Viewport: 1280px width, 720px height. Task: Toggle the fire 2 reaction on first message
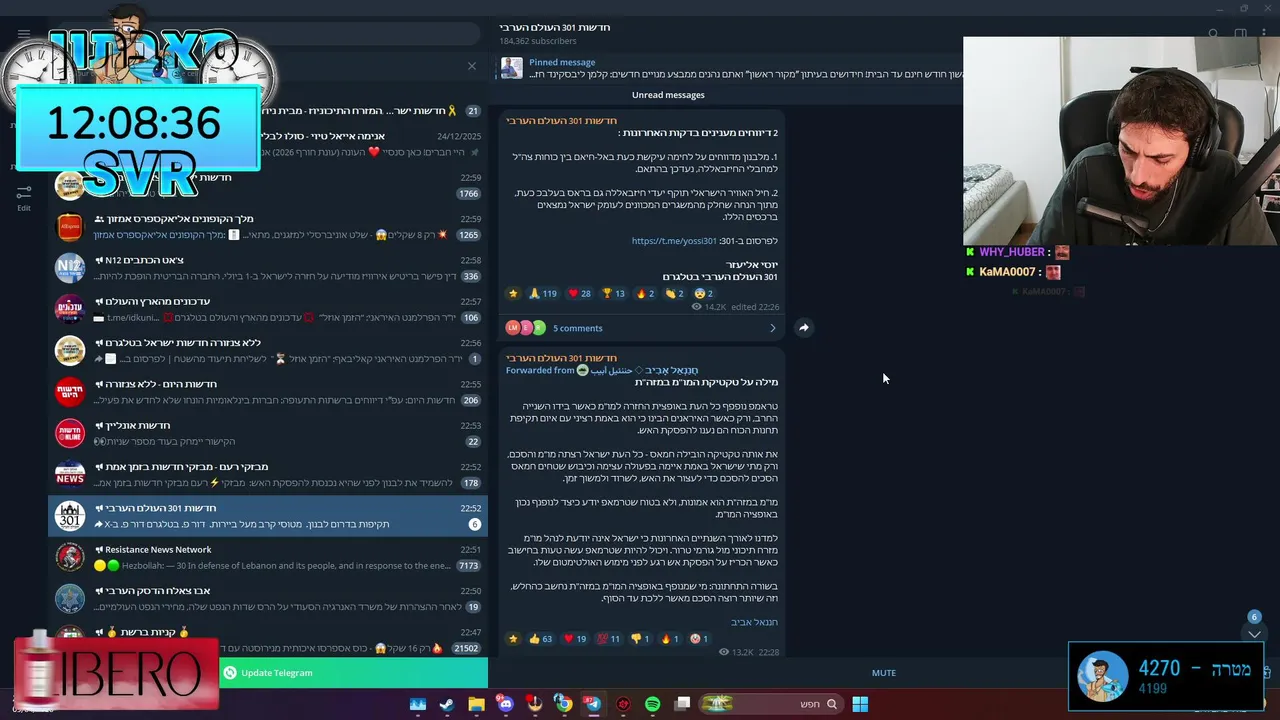tap(645, 293)
